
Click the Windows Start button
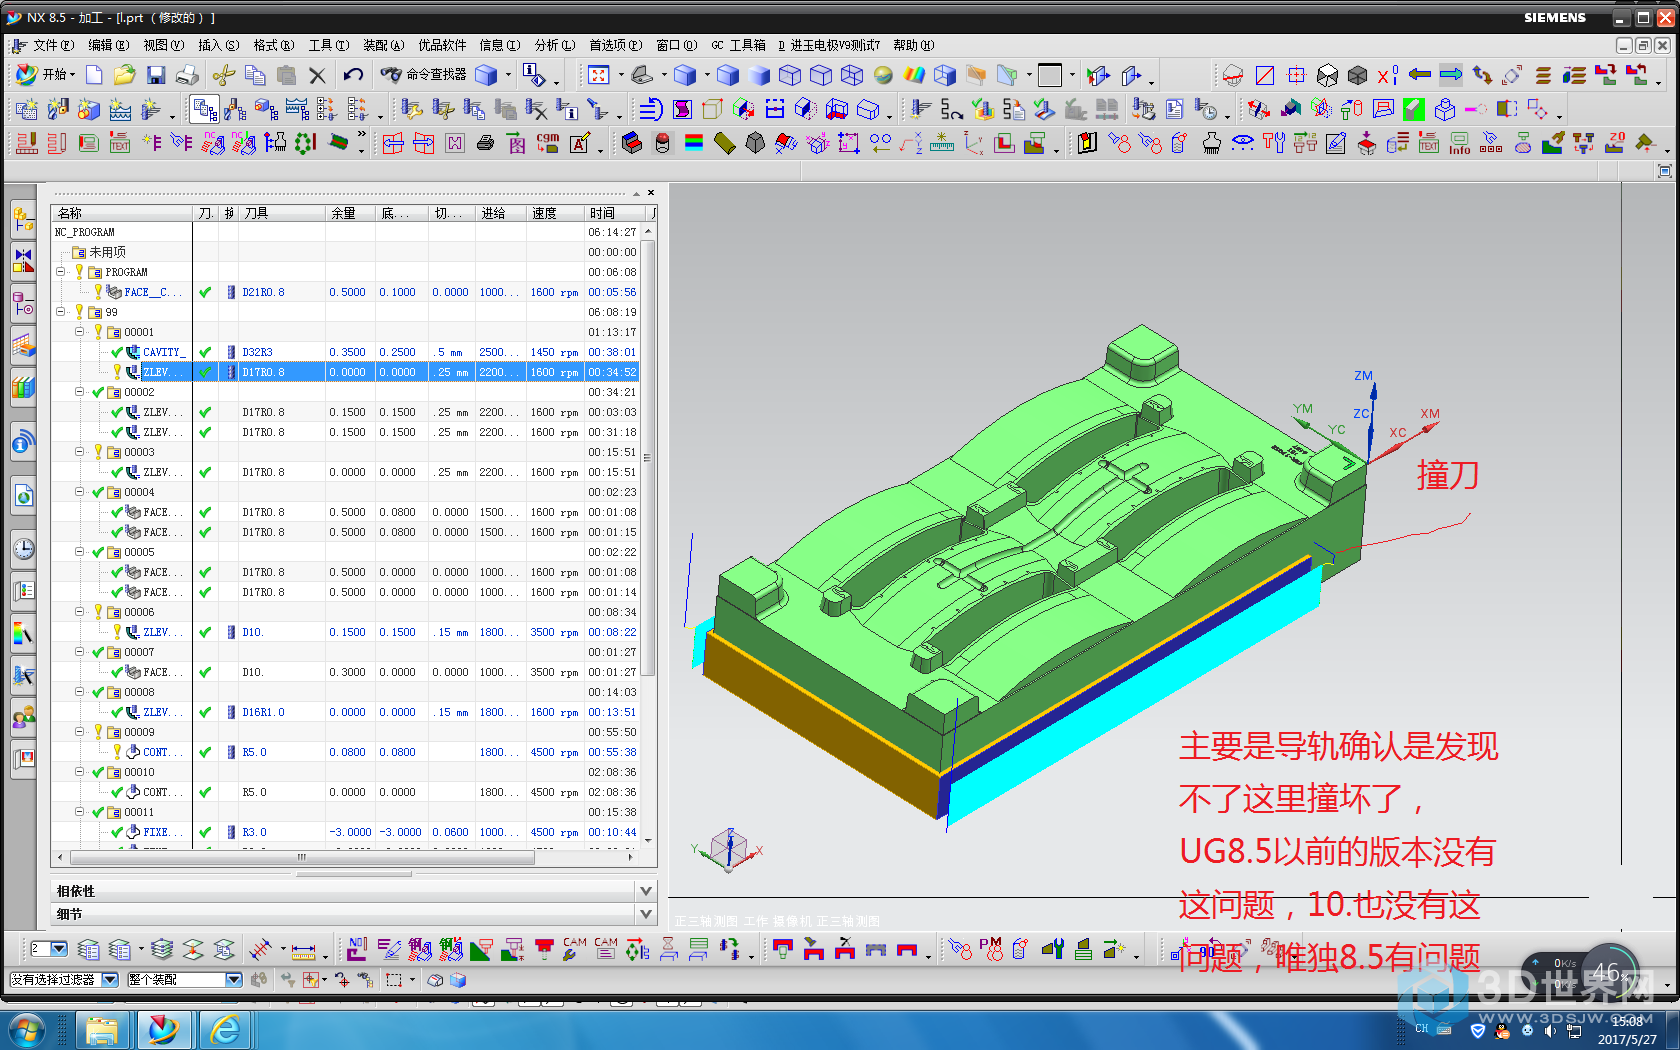pyautogui.click(x=25, y=1029)
